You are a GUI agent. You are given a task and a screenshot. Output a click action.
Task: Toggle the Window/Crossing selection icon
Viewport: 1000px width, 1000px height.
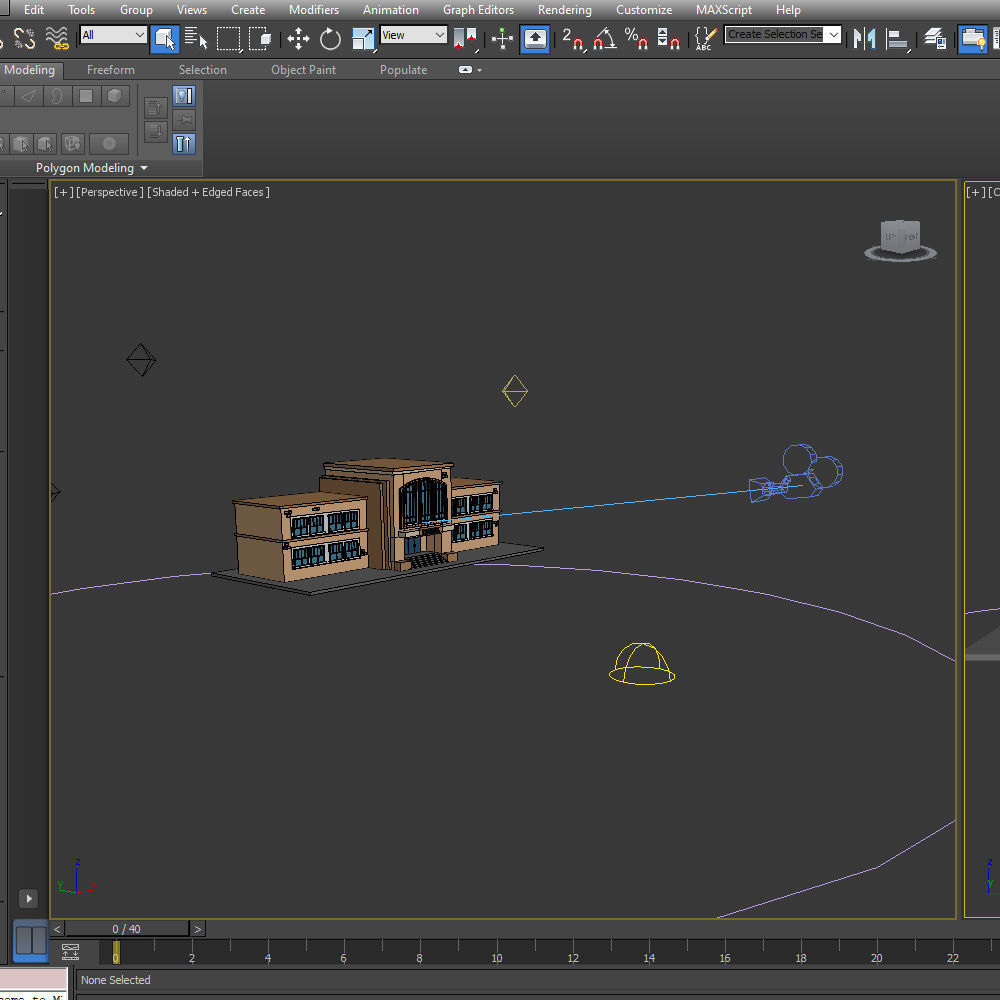point(260,38)
